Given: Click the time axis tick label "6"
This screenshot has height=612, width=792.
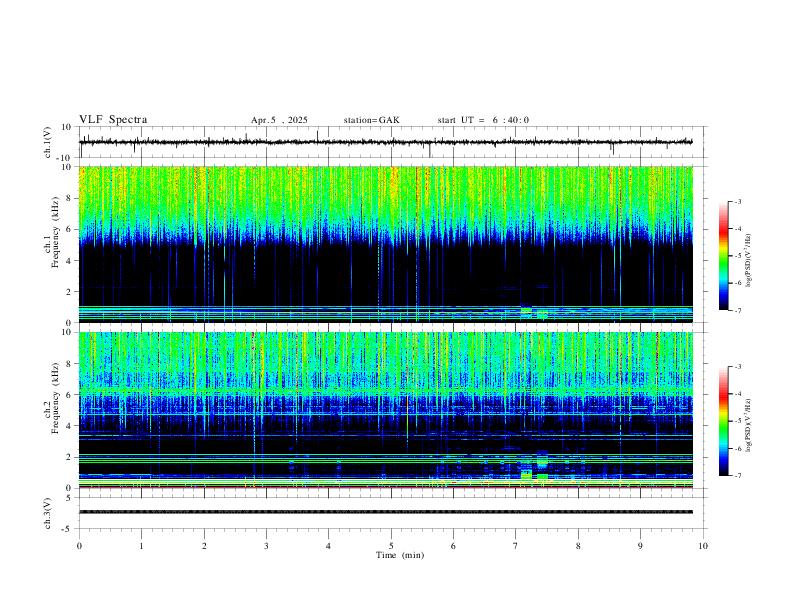Looking at the screenshot, I should pyautogui.click(x=454, y=546).
